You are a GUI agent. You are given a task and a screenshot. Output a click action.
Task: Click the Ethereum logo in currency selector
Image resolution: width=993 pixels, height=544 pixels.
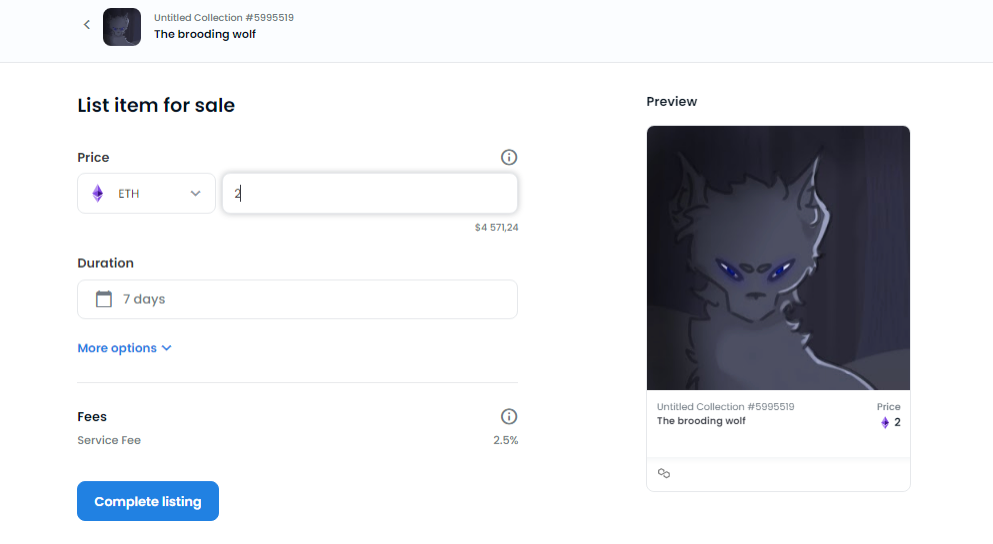(x=98, y=194)
